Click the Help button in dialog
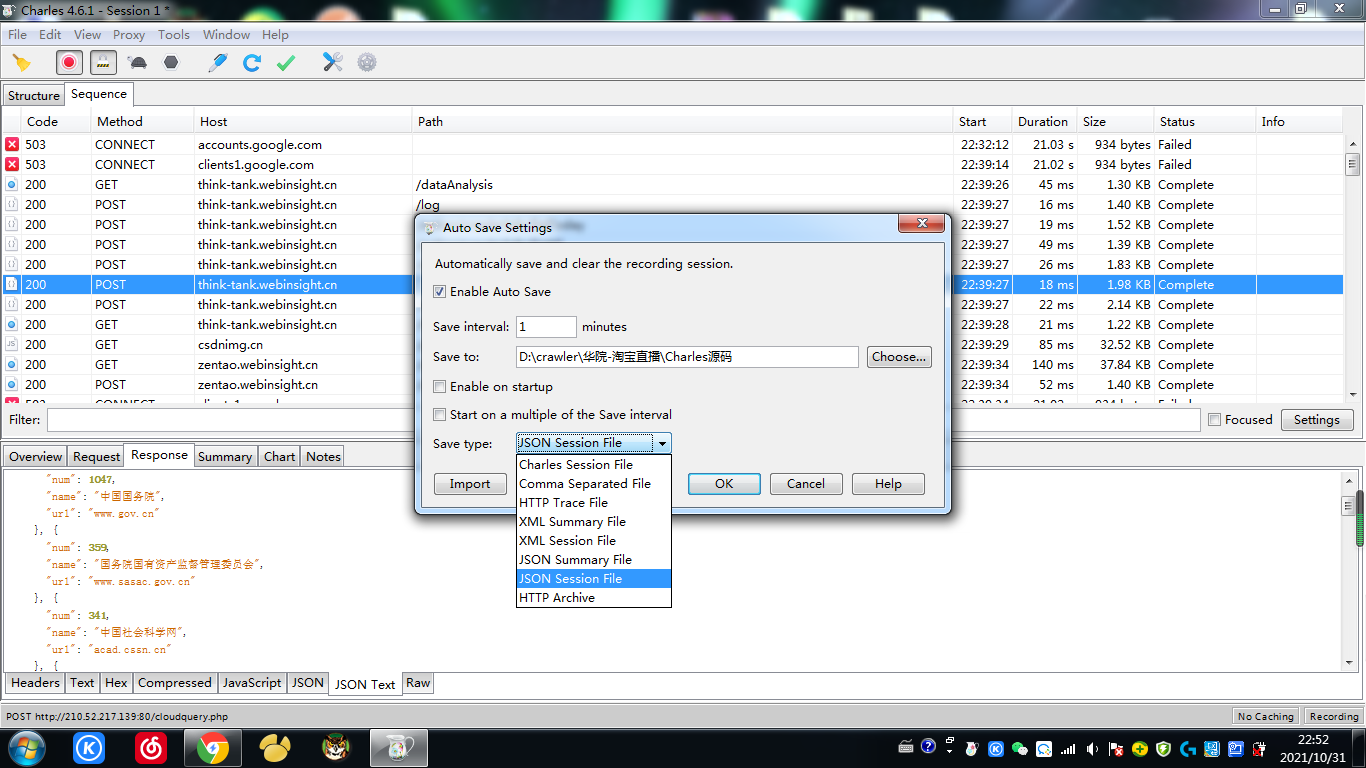Image resolution: width=1366 pixels, height=768 pixels. 888,484
